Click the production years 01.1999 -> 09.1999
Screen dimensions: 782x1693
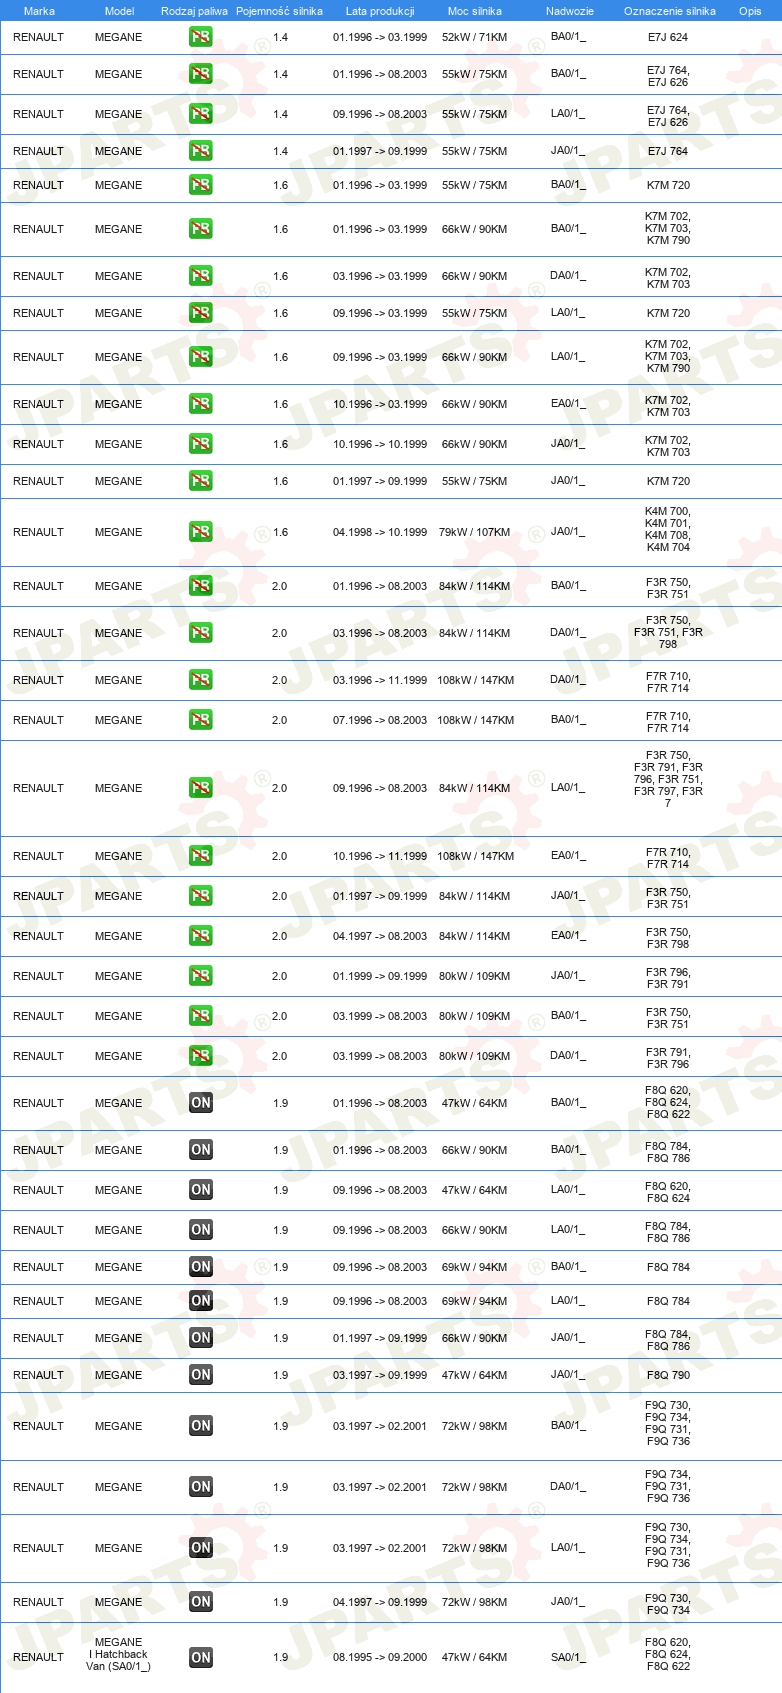click(380, 976)
